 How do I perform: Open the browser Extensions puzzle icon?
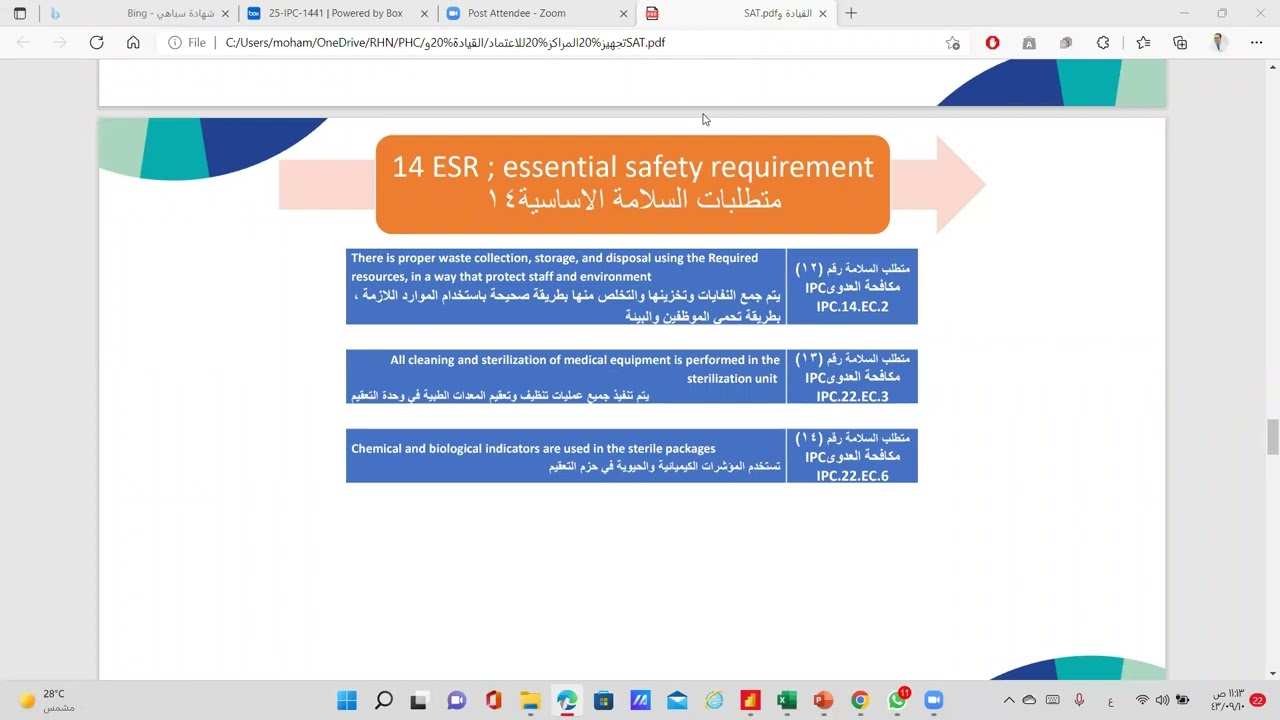[1103, 43]
